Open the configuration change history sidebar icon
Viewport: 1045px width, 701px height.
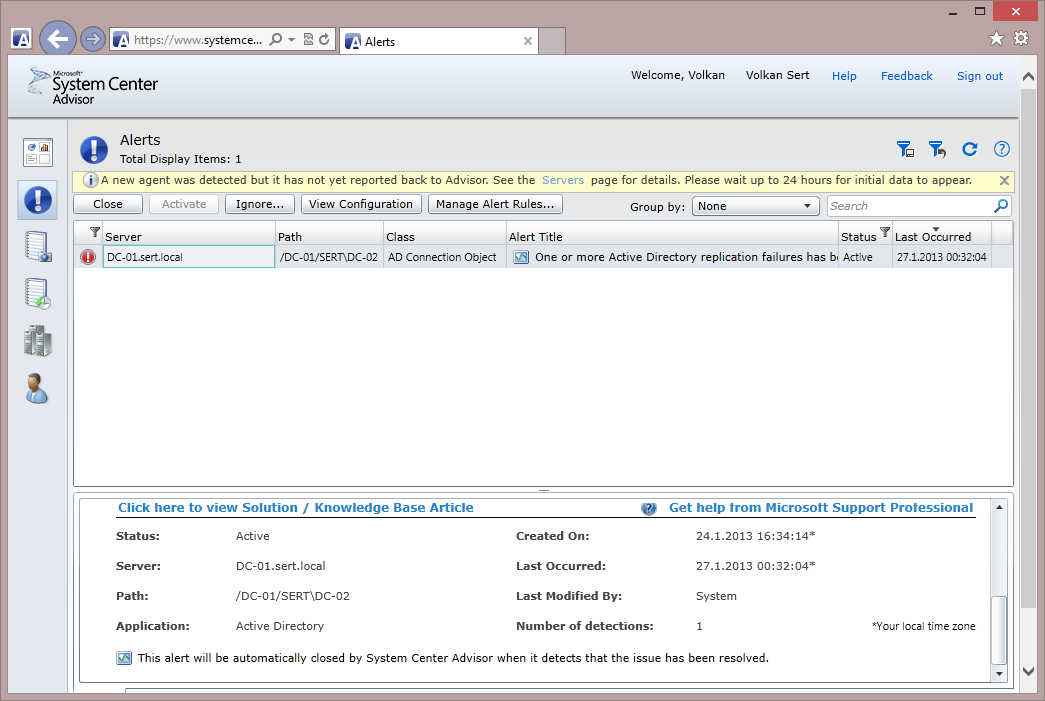37,294
